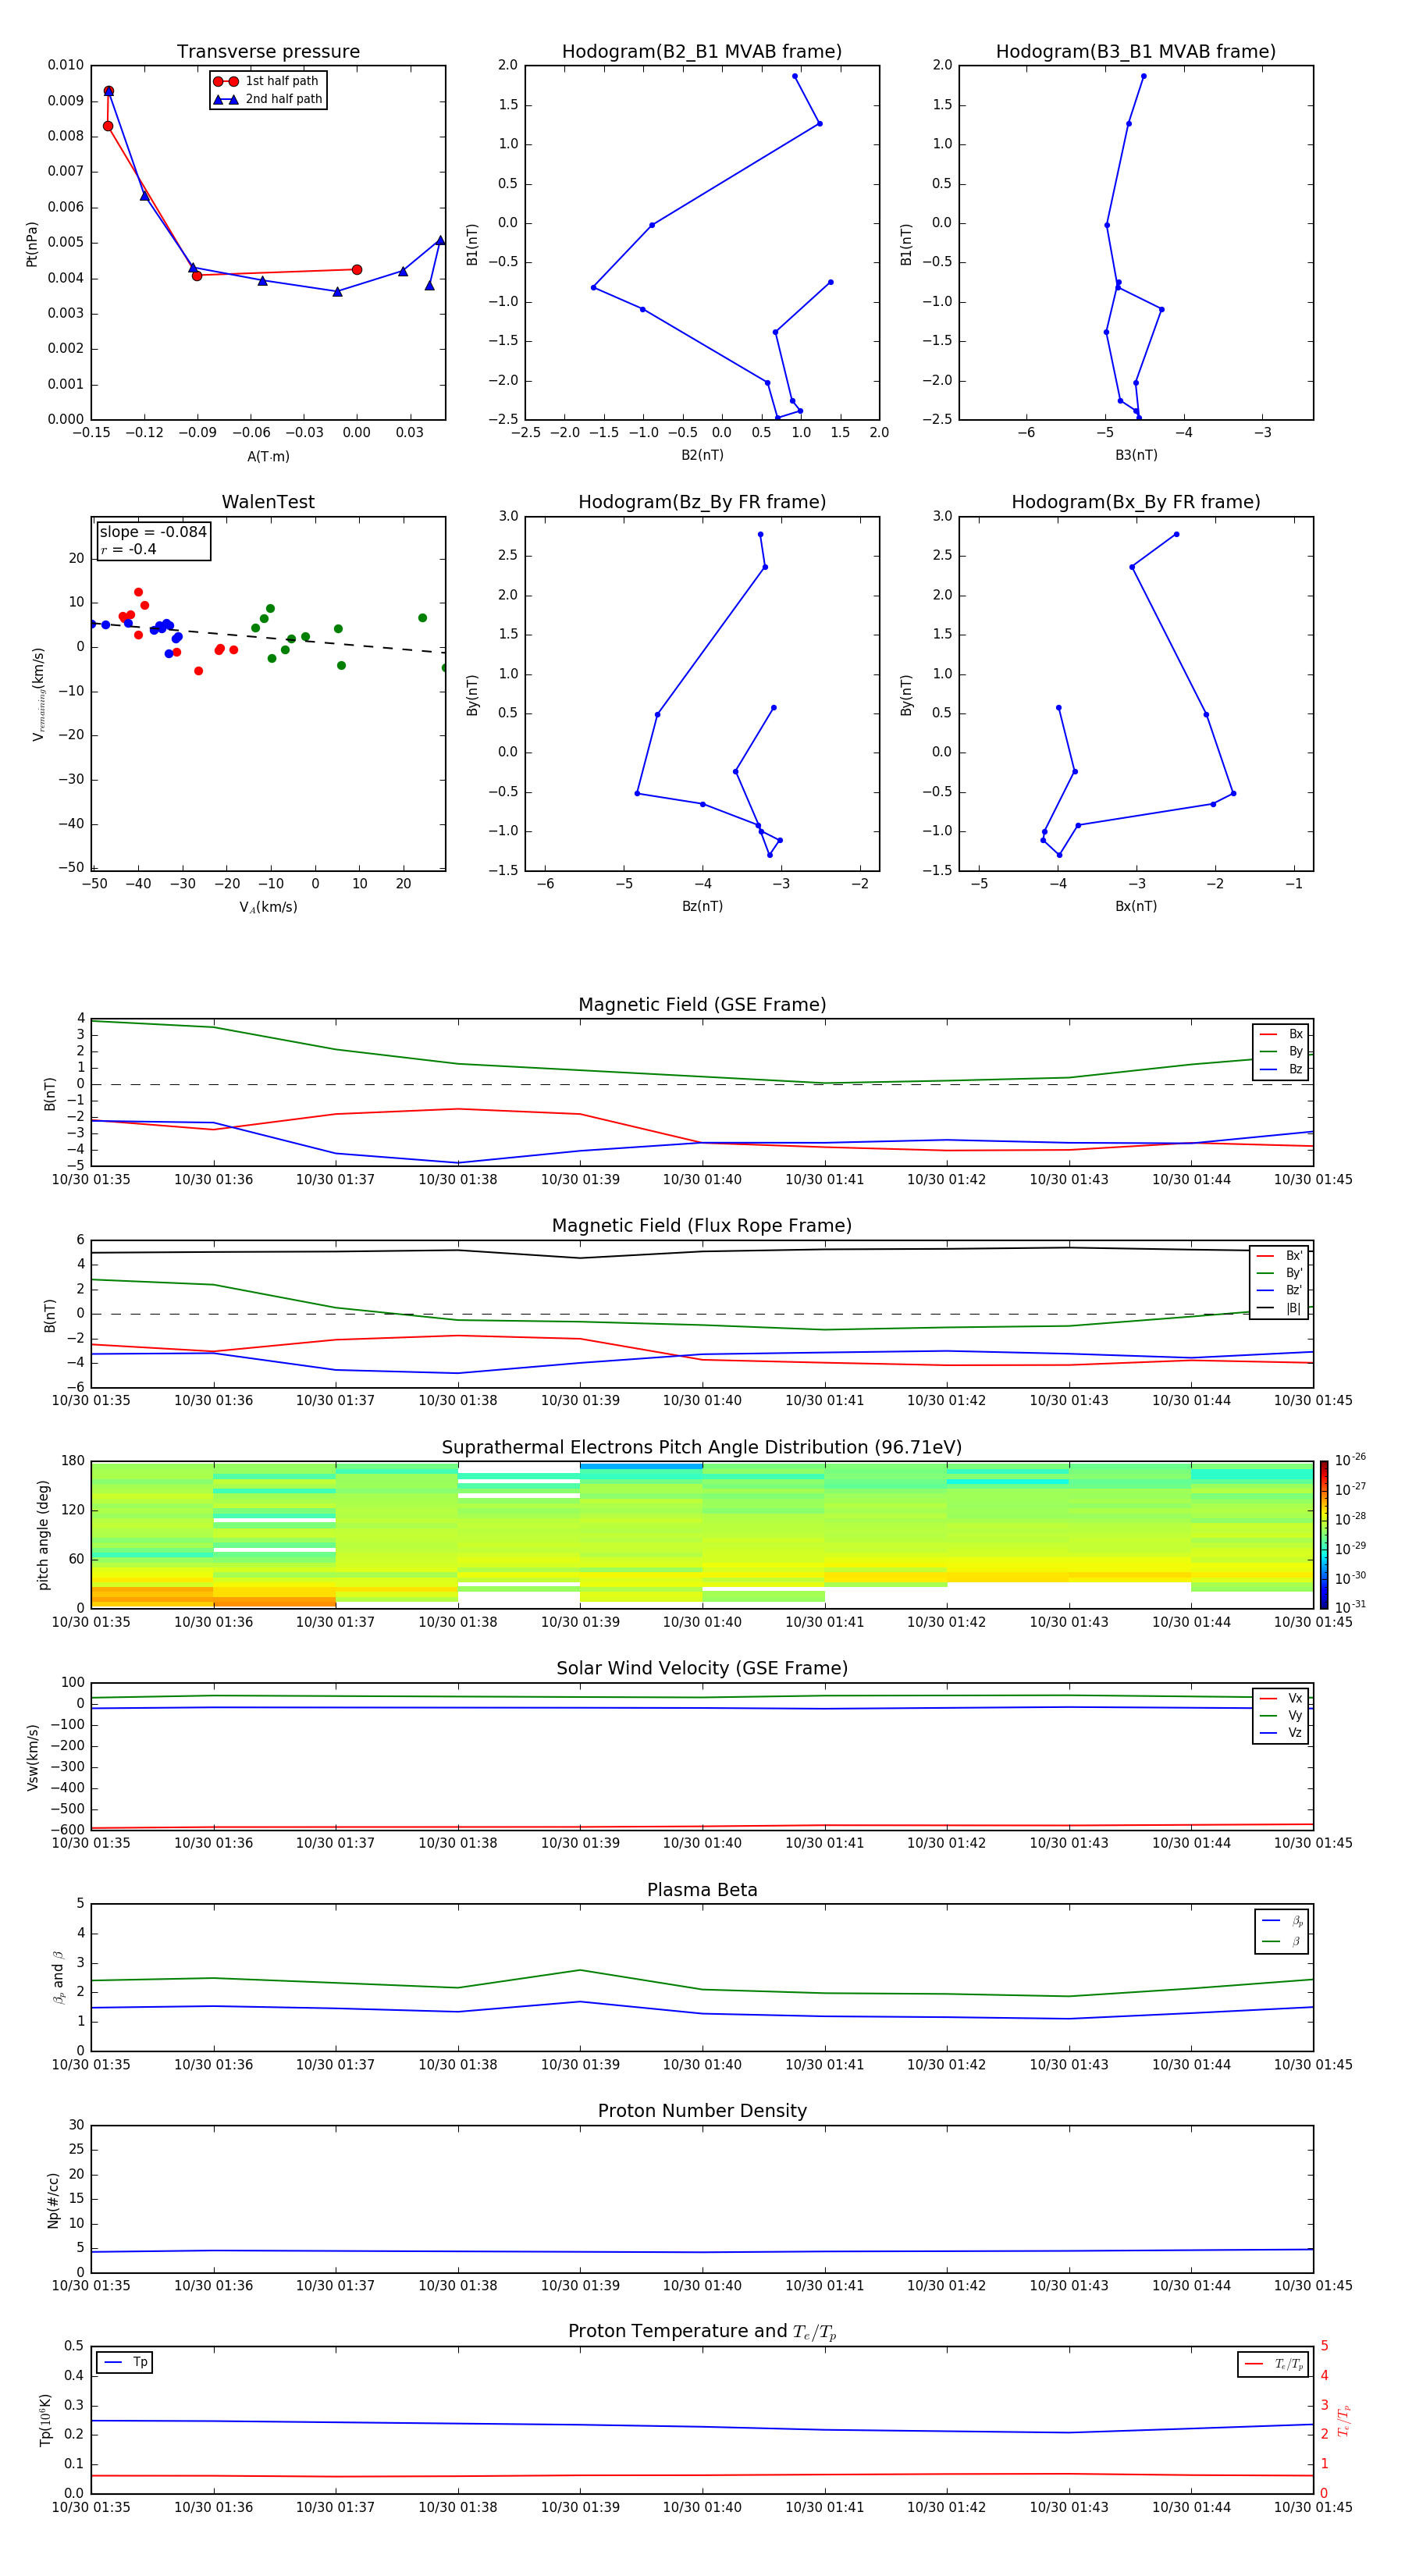Click the '|B|' legend entry in Flux Rope plot

1280,1308
